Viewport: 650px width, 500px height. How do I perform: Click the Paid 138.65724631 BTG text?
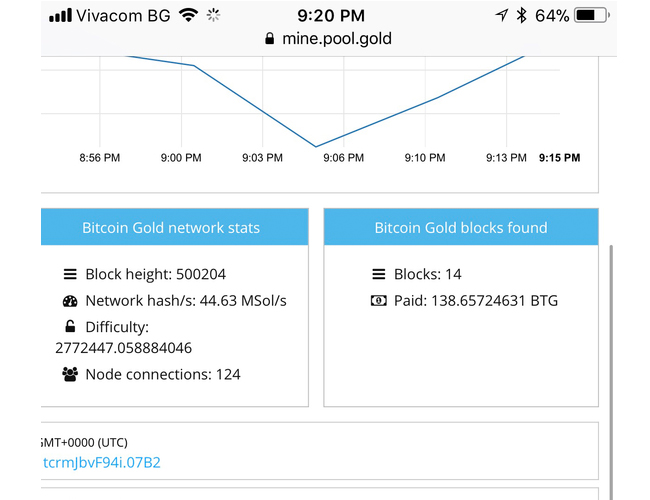point(476,301)
